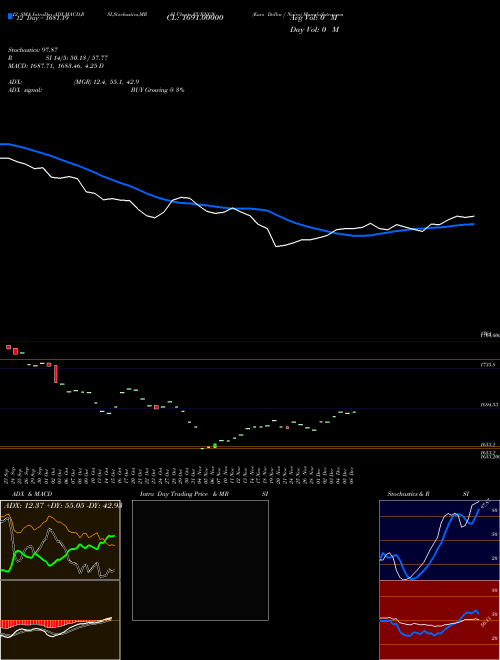Open the empty Intra Day Trading Price panel

pyautogui.click(x=200, y=560)
